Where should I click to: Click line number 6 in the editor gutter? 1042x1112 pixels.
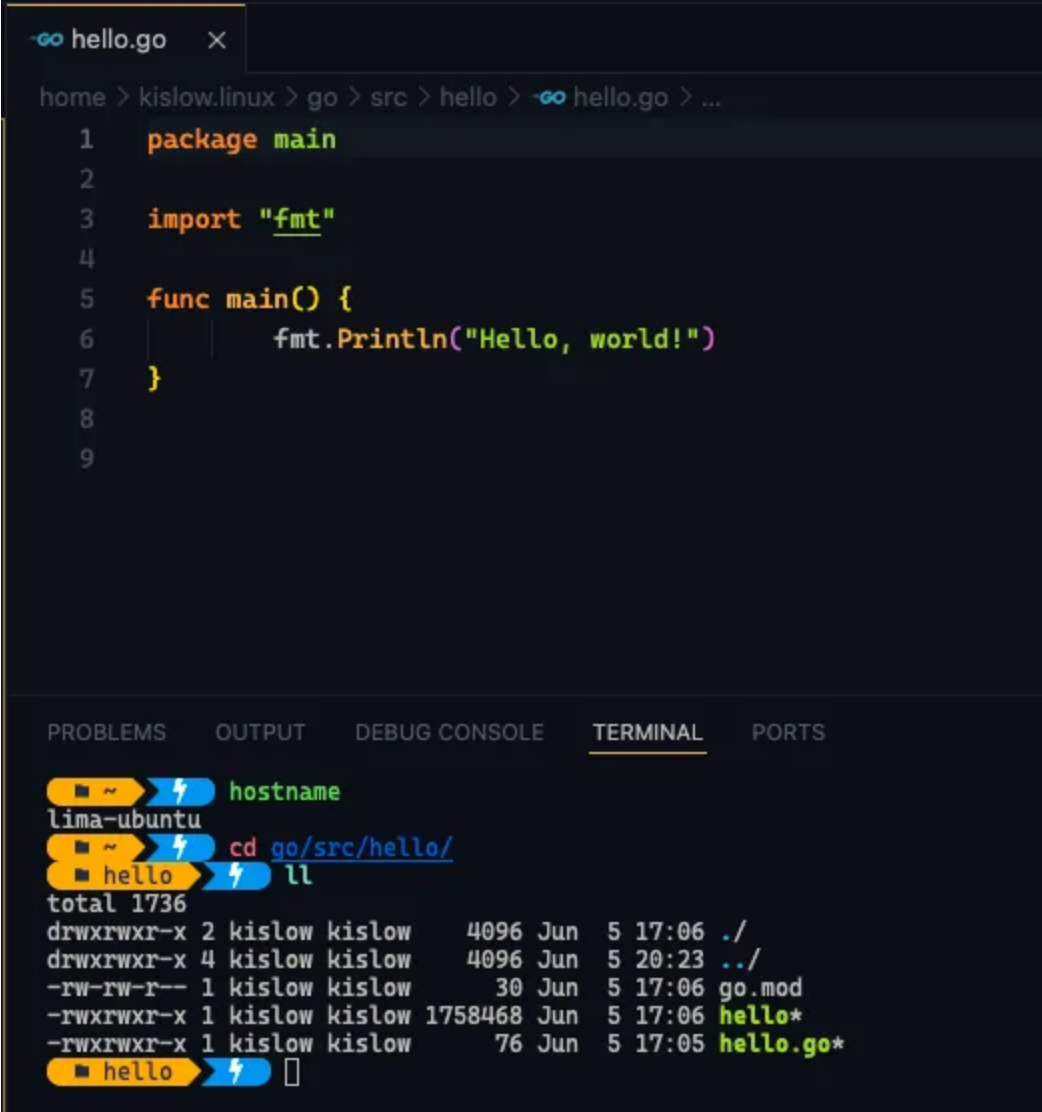point(87,339)
